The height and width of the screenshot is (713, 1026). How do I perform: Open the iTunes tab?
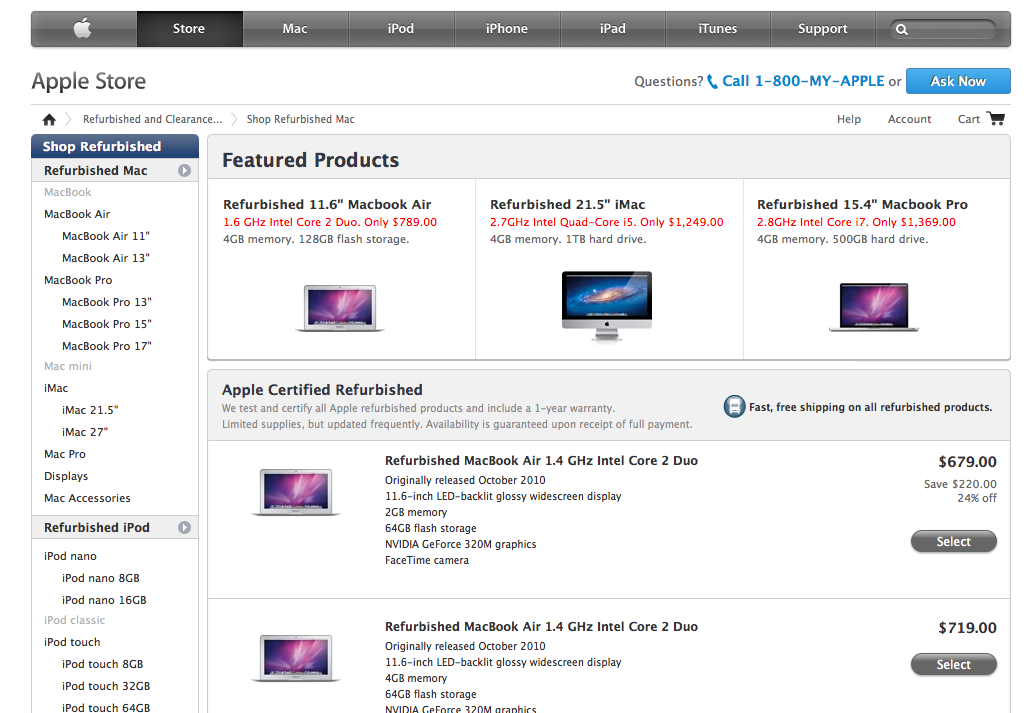coord(717,29)
